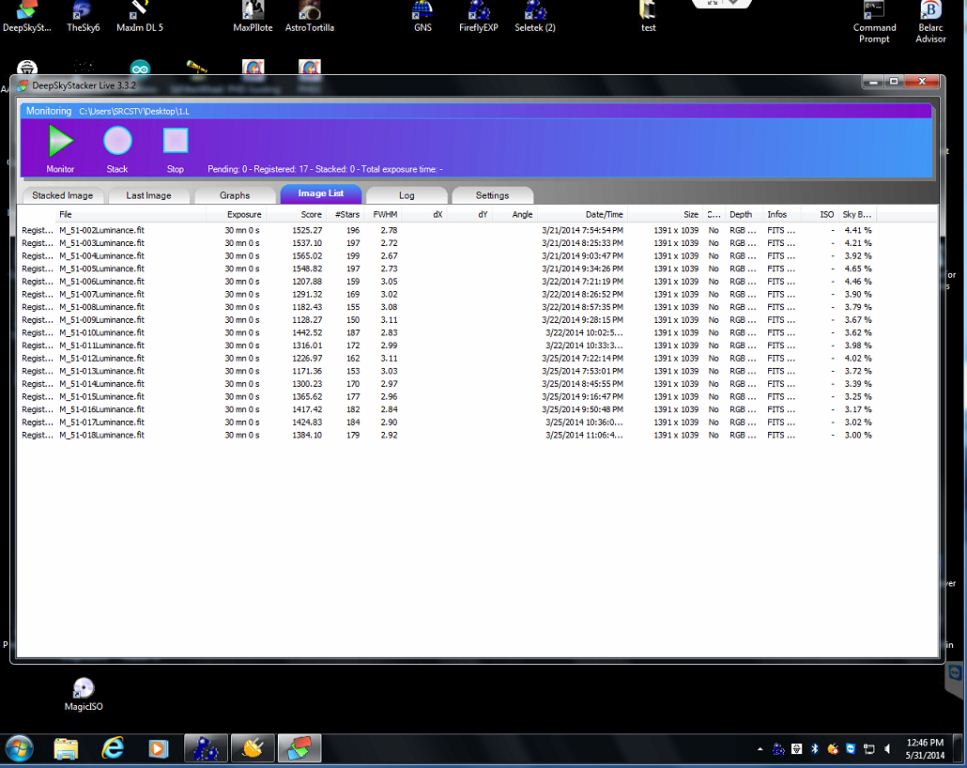Open Windows Media Player taskbar icon

[158, 749]
